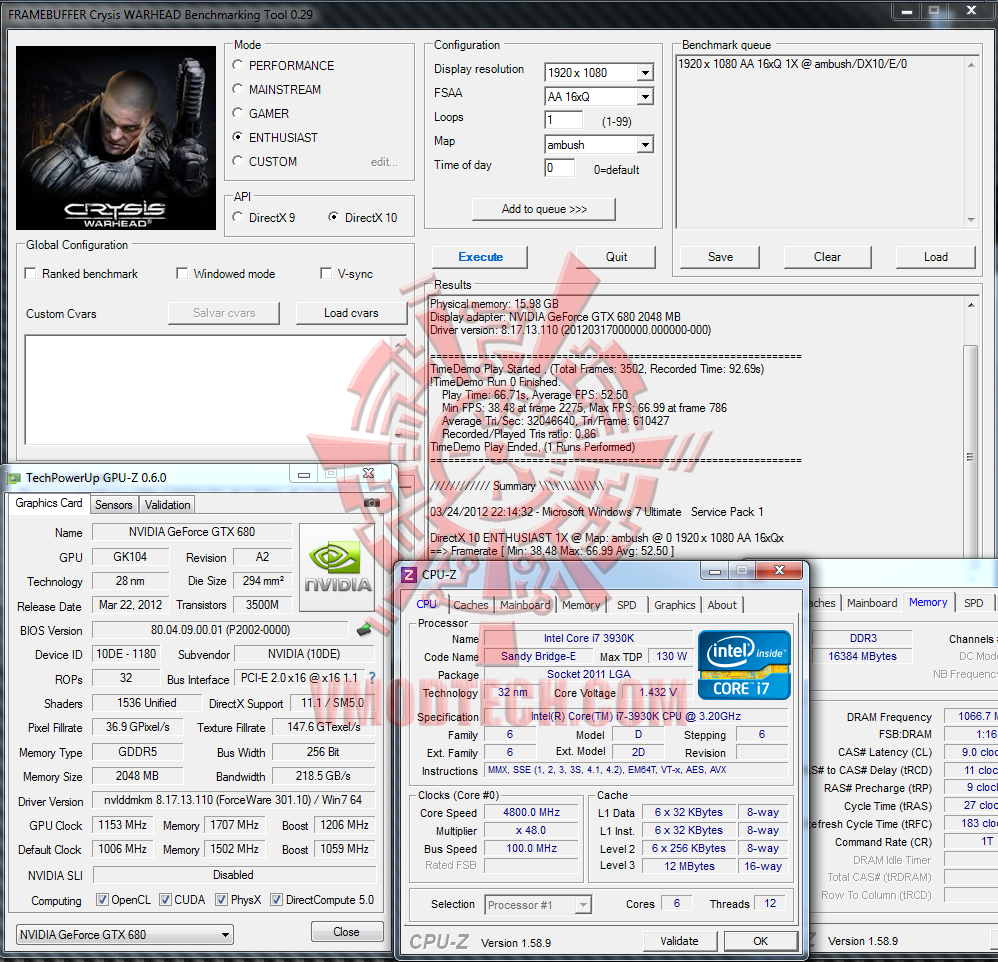Select the MAINSTREAM mode radio button
Image resolution: width=998 pixels, height=962 pixels.
click(237, 89)
